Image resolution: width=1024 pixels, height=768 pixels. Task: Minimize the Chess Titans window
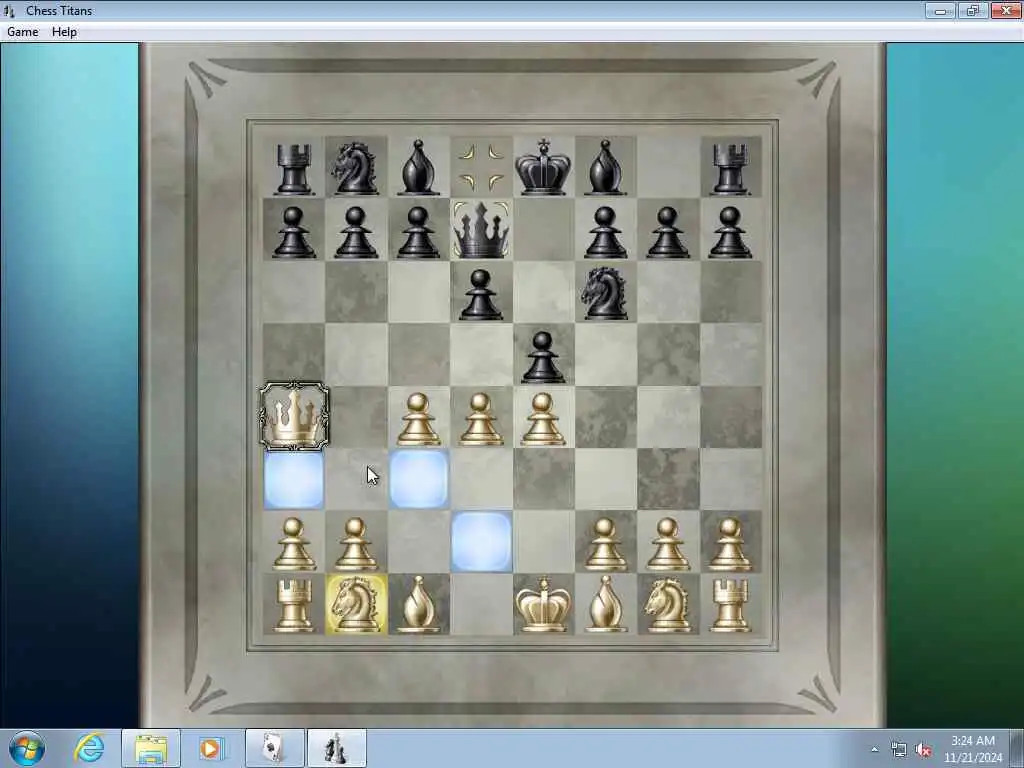(940, 10)
